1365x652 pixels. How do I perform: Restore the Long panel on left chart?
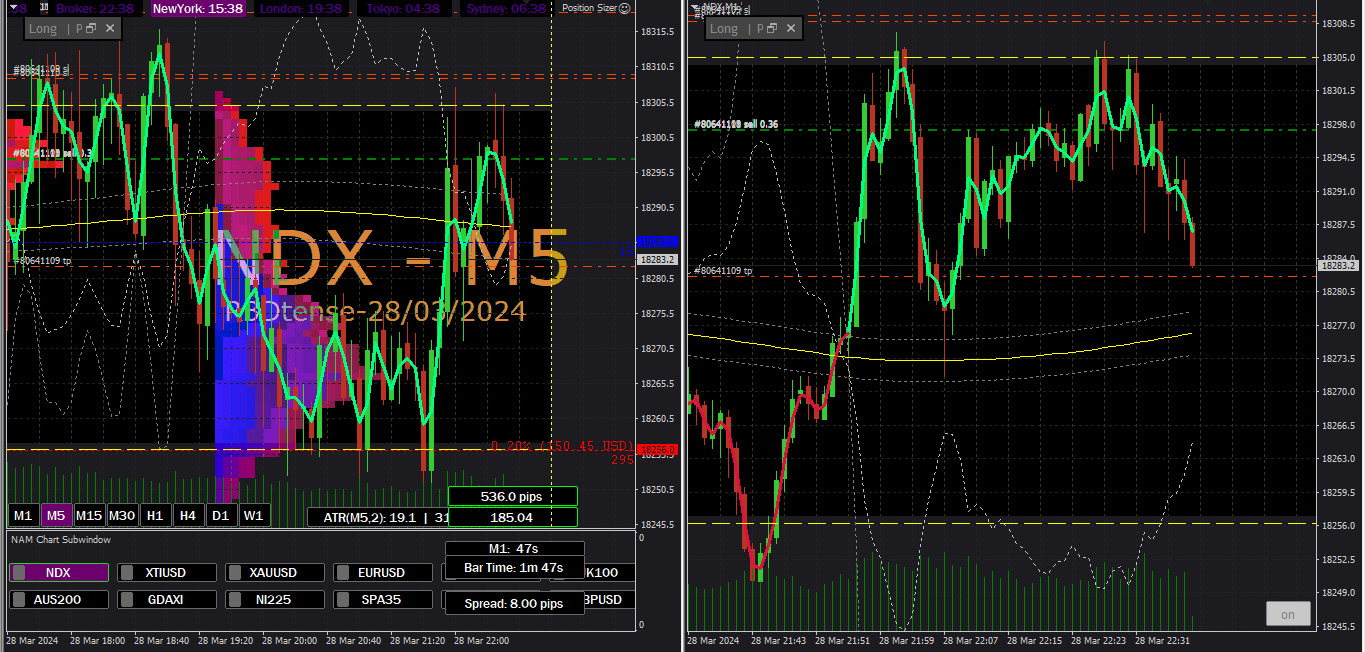[91, 29]
